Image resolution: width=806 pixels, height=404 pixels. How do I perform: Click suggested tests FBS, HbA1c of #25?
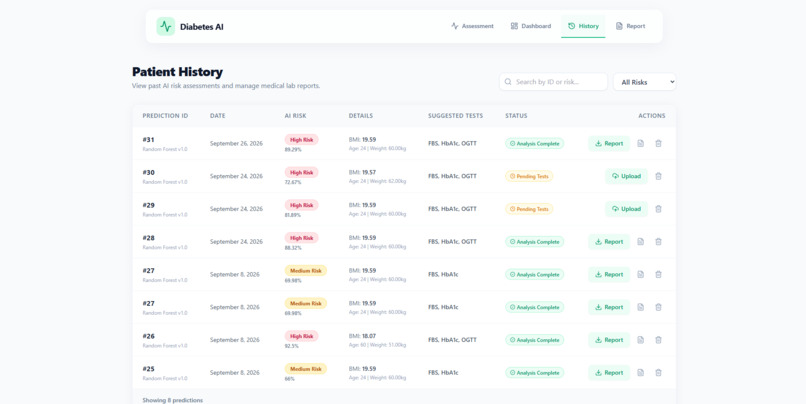443,373
